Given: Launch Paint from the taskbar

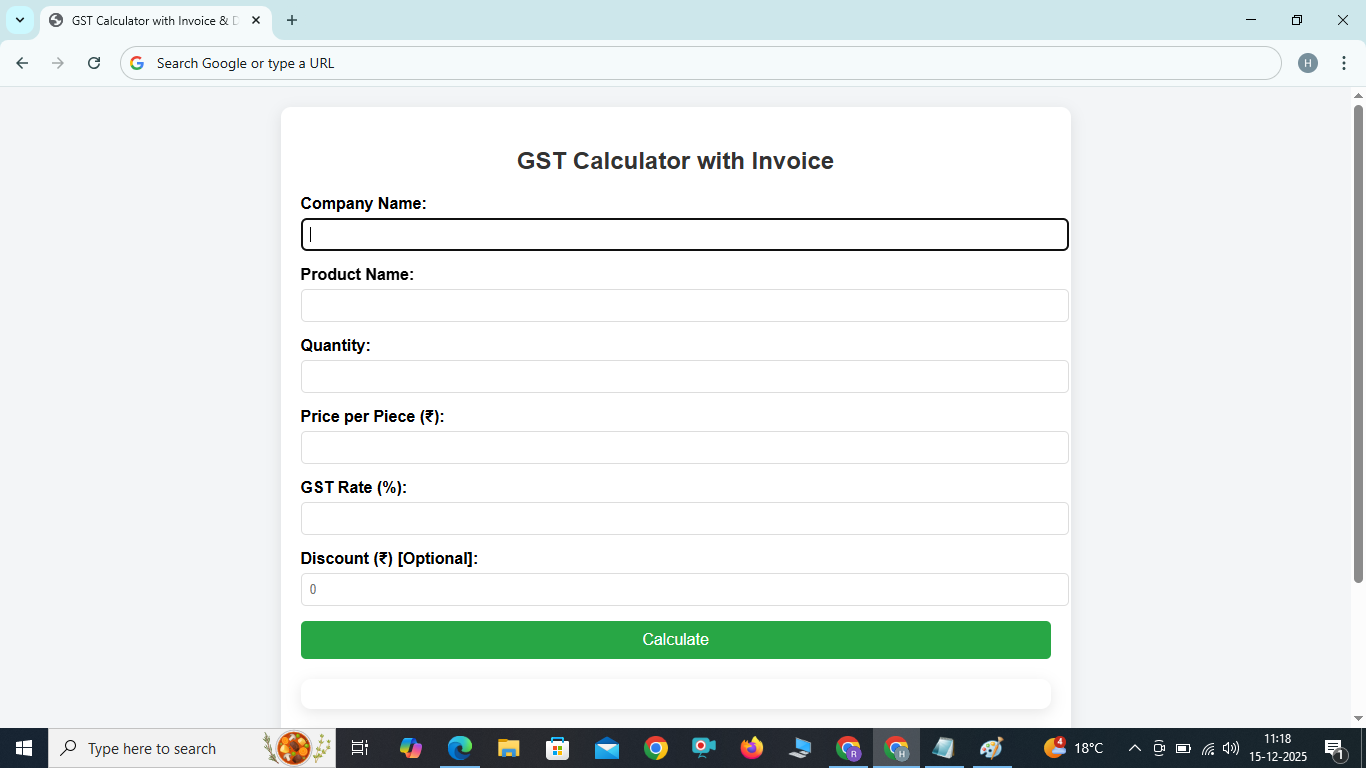Looking at the screenshot, I should click(991, 747).
